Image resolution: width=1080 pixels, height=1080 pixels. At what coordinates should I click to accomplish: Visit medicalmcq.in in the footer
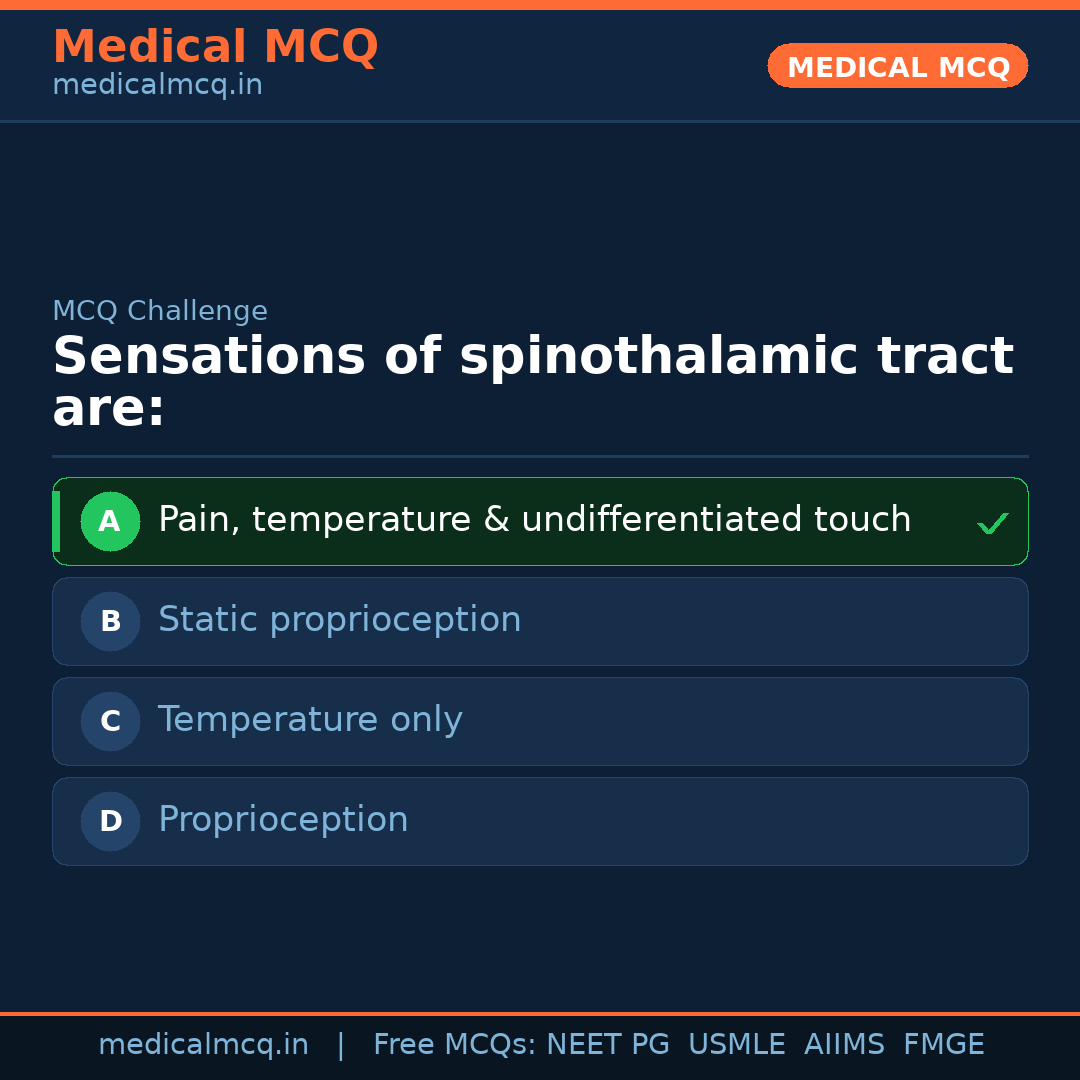203,1045
